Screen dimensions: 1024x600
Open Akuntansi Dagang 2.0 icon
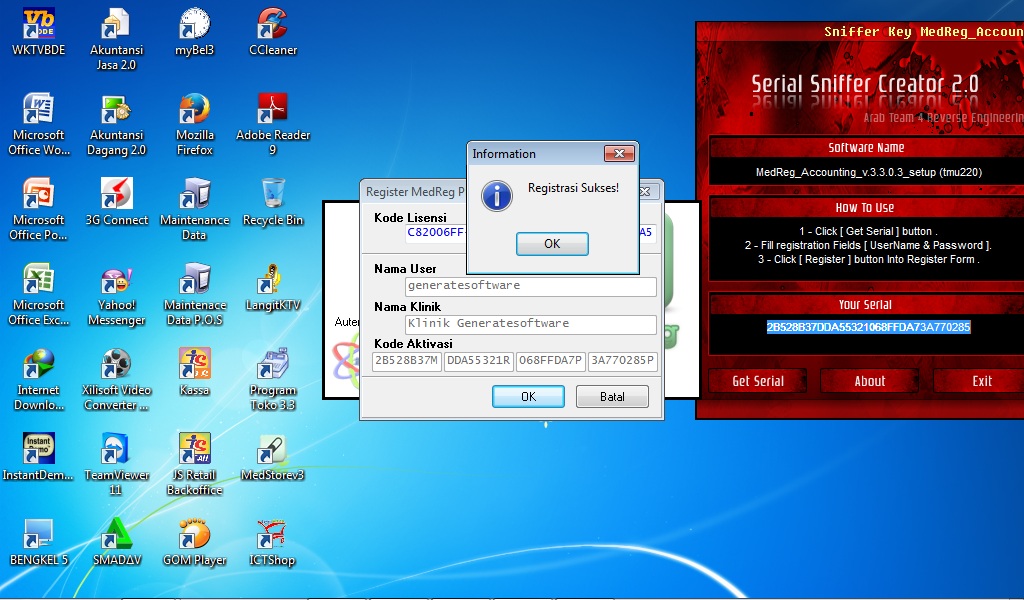pos(116,124)
